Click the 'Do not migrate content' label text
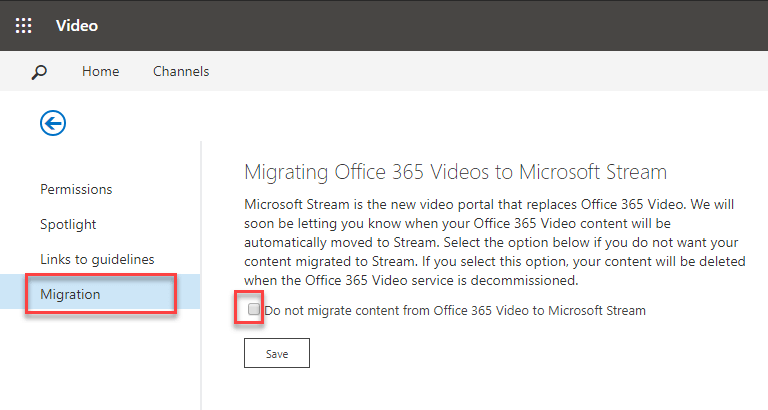Screen dimensions: 768x410 click(x=455, y=311)
